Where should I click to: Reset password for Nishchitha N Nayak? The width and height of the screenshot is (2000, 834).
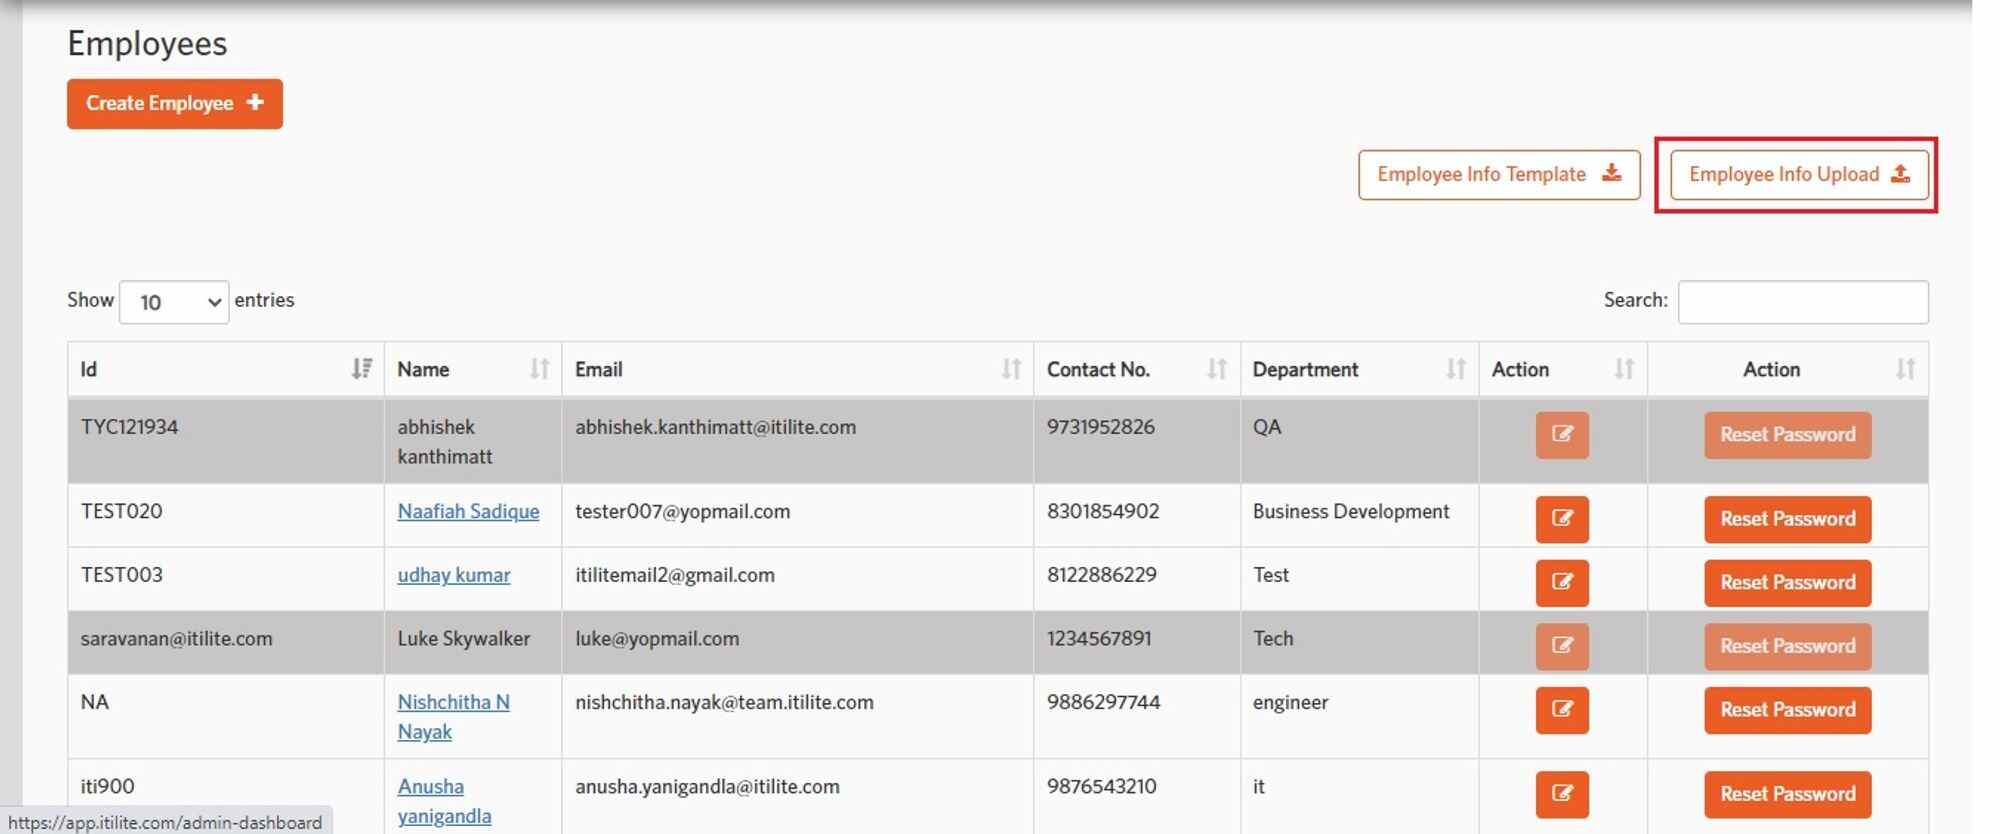coord(1787,710)
